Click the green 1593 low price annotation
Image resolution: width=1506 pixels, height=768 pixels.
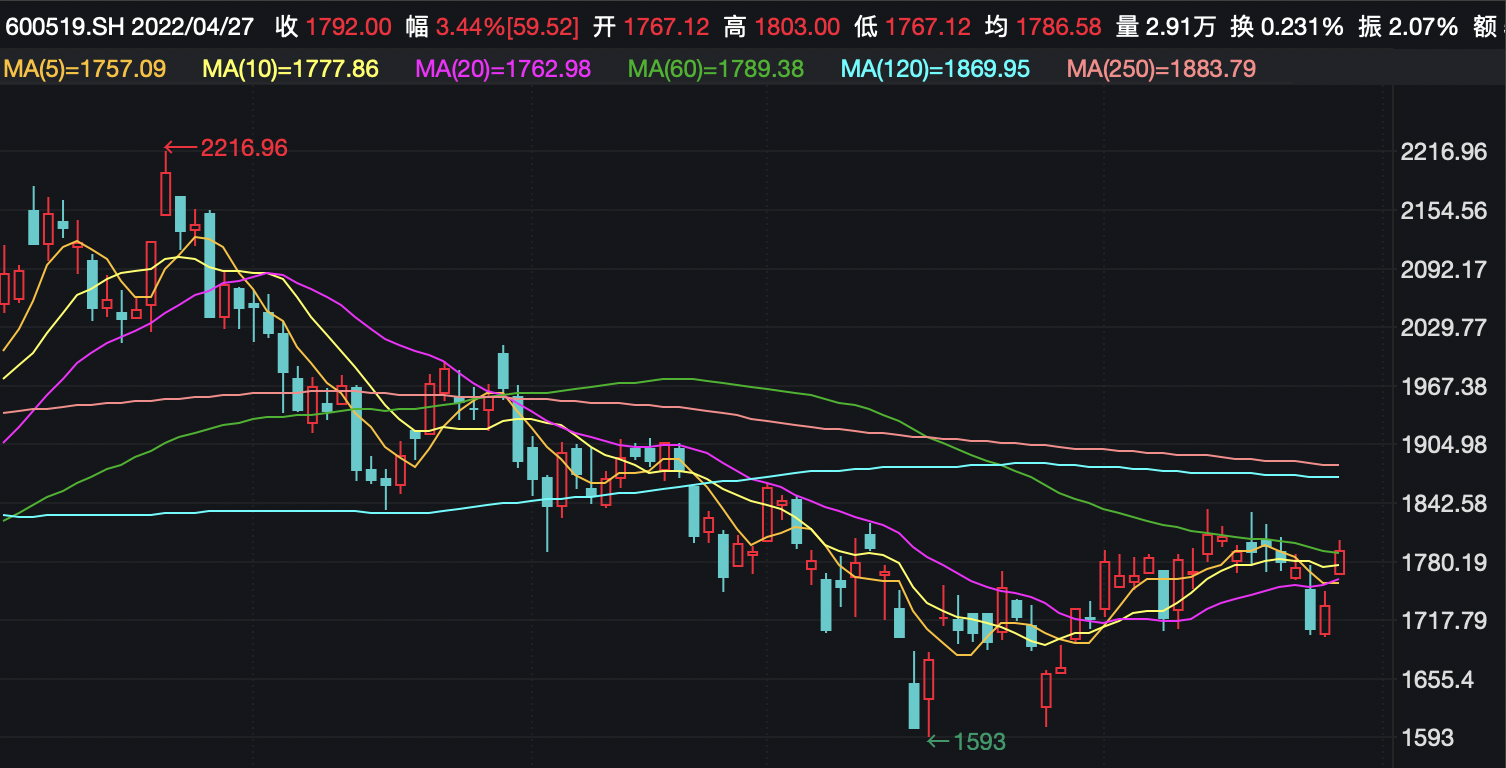coord(979,741)
